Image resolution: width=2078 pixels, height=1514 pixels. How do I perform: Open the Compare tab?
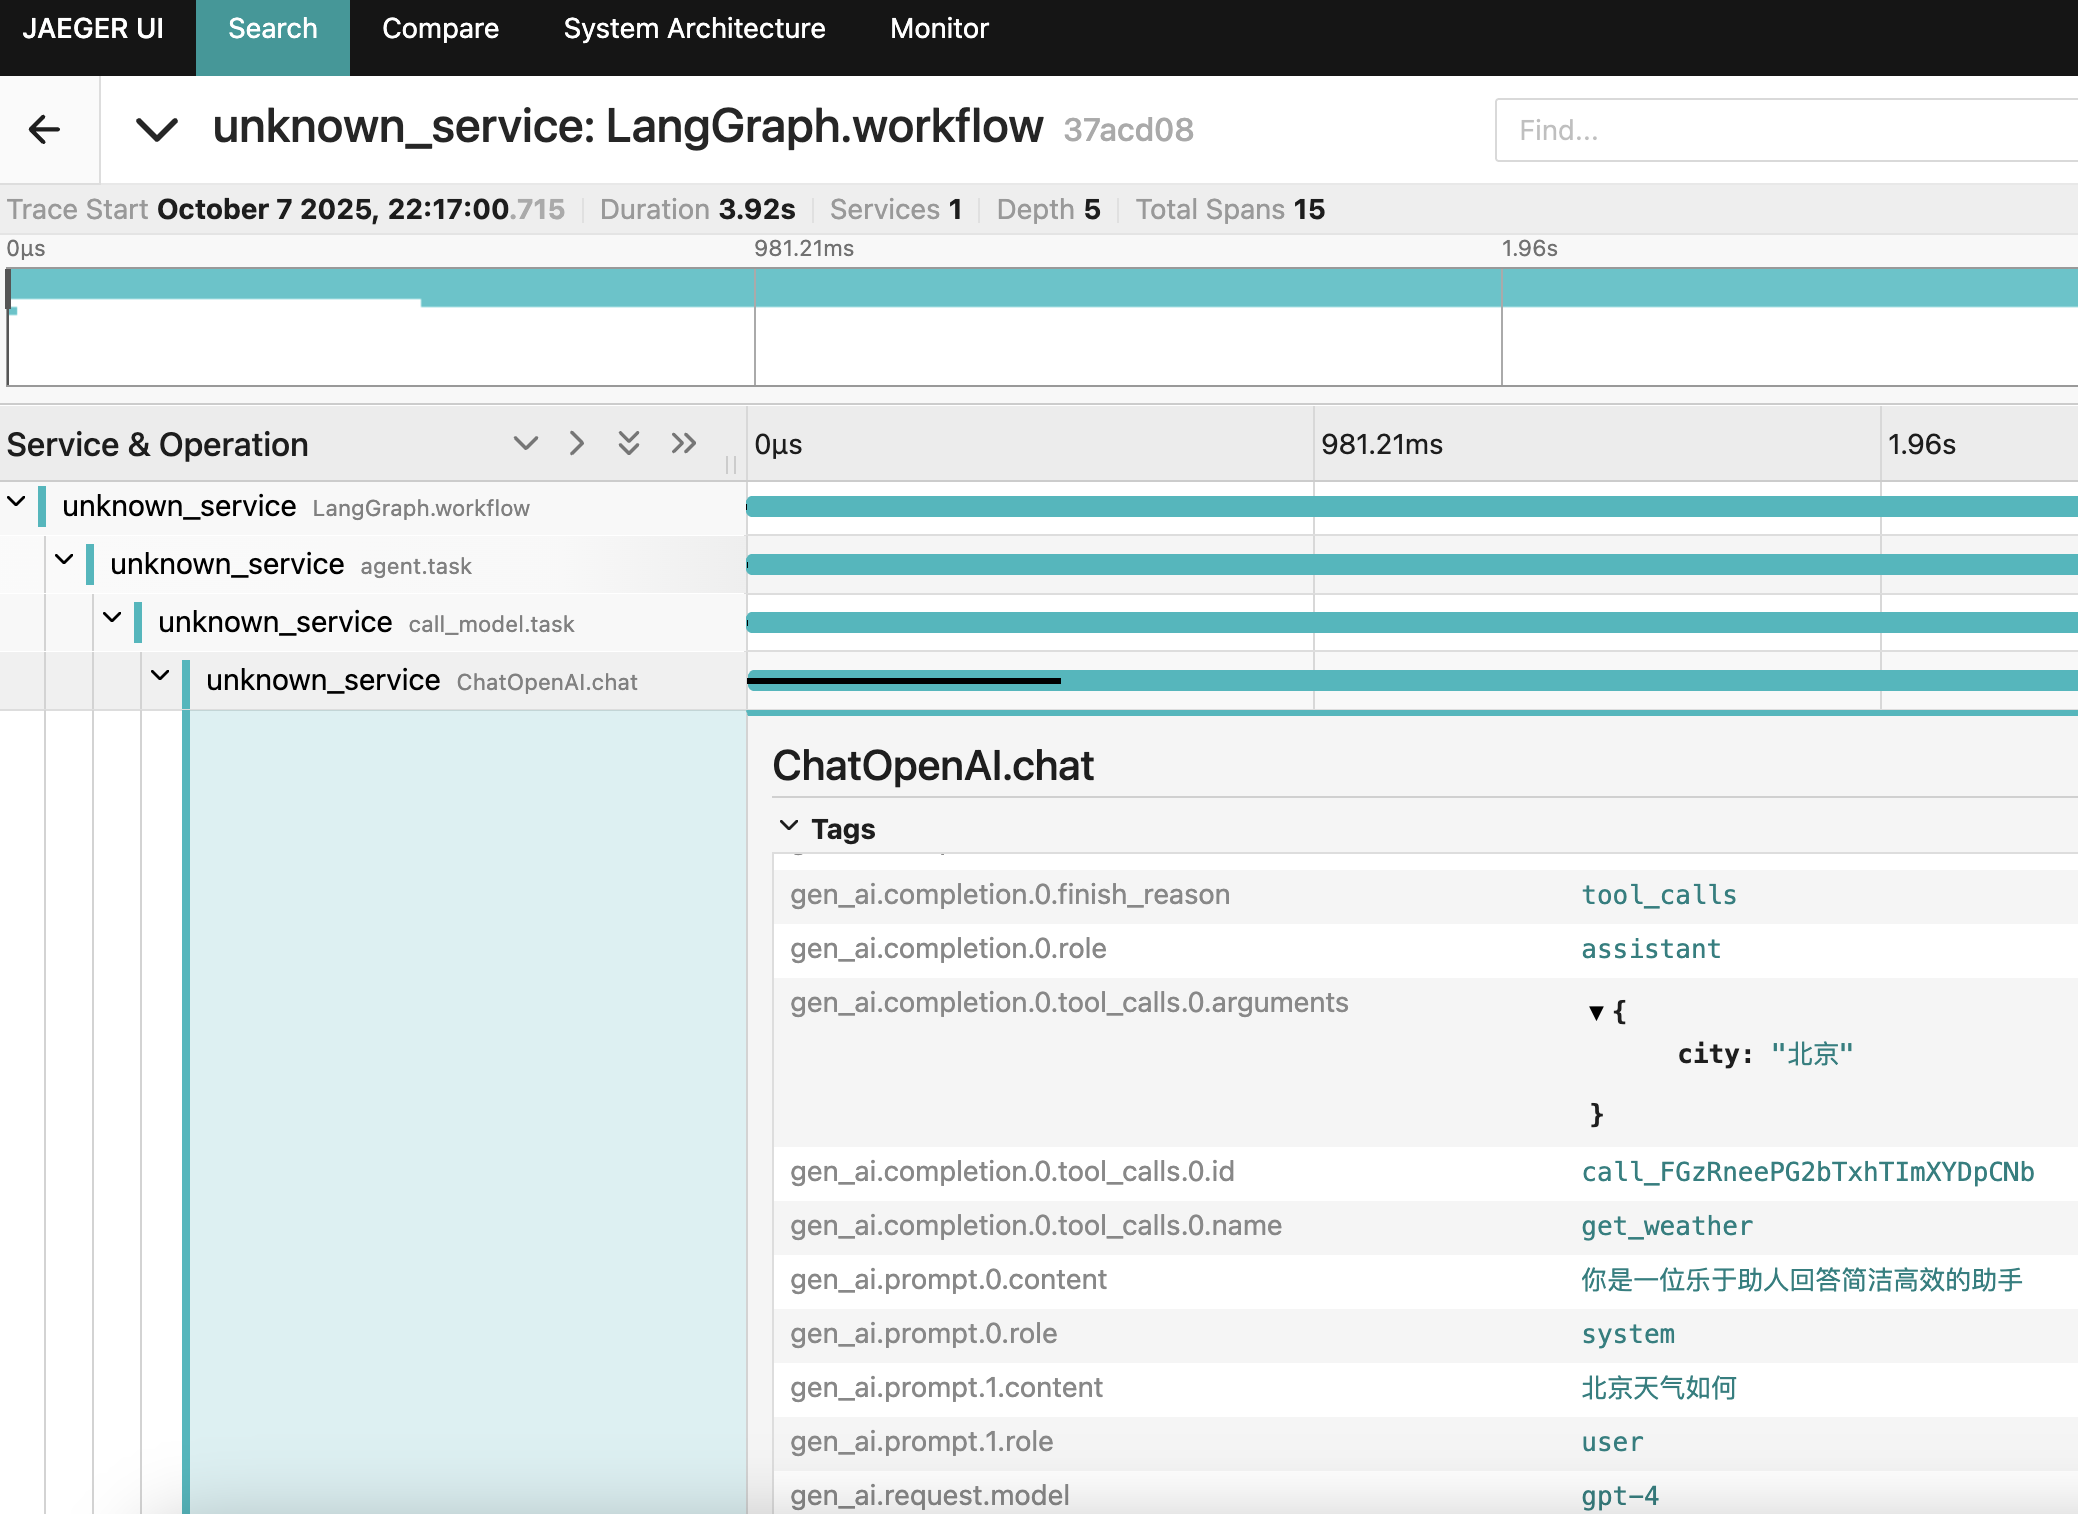tap(440, 29)
